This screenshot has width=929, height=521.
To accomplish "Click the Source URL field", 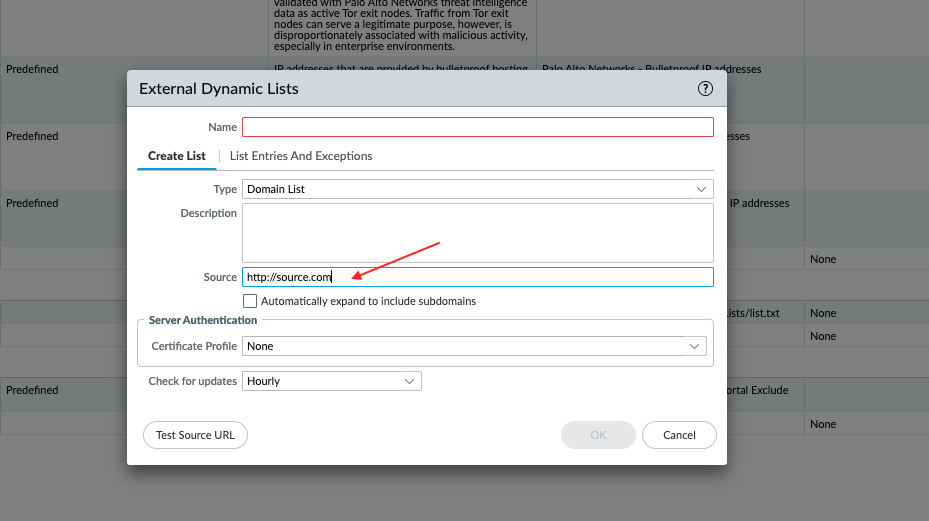I will coord(477,277).
